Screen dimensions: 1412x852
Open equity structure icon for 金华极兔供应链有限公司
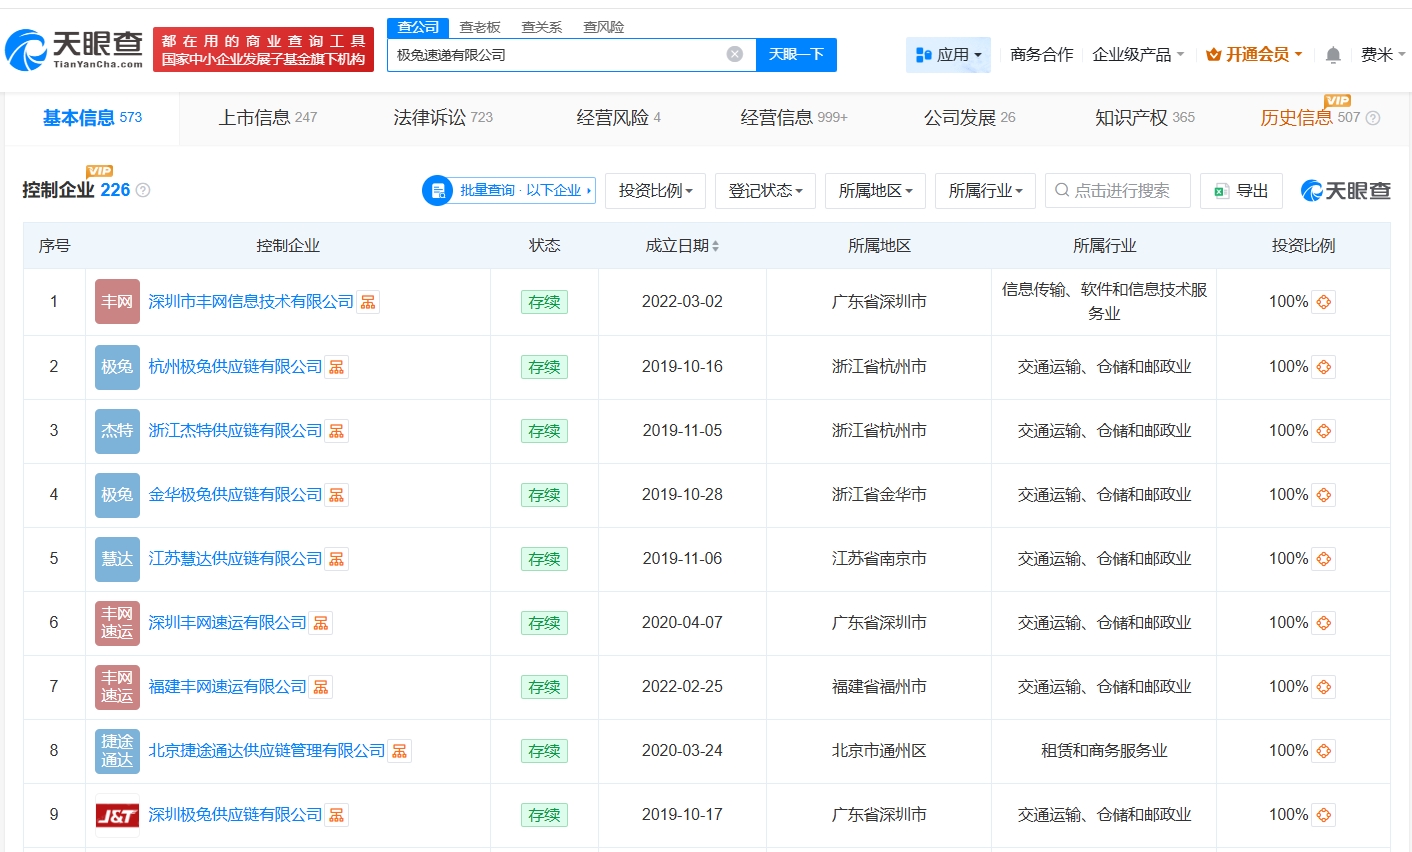(x=336, y=495)
